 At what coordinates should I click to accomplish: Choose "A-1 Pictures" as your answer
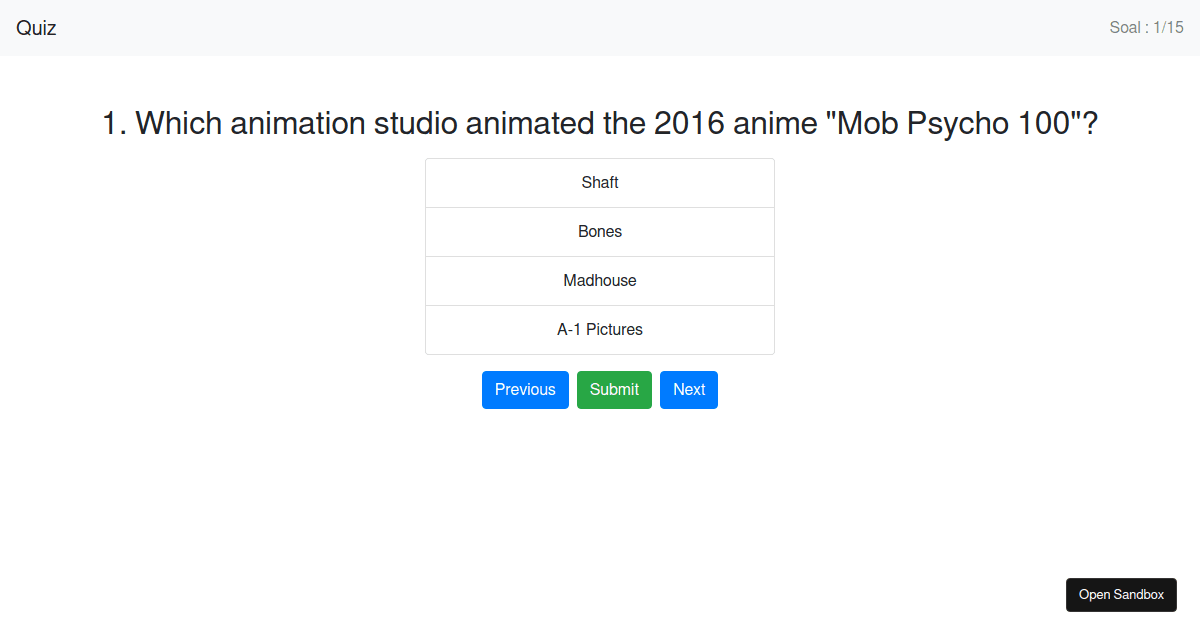pos(600,329)
